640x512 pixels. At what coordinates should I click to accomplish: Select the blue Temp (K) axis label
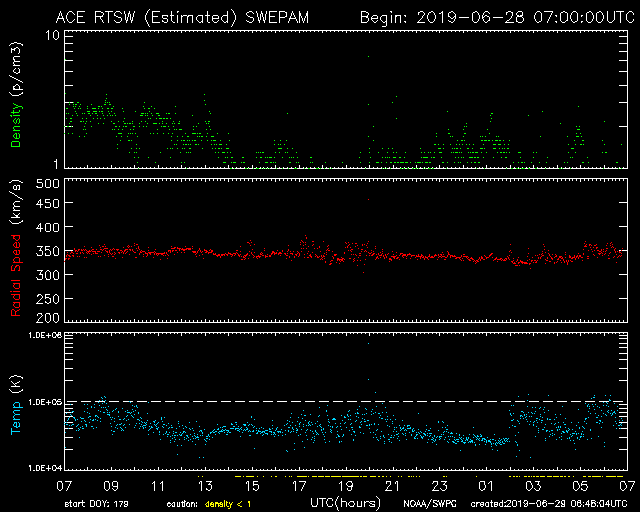pyautogui.click(x=16, y=402)
